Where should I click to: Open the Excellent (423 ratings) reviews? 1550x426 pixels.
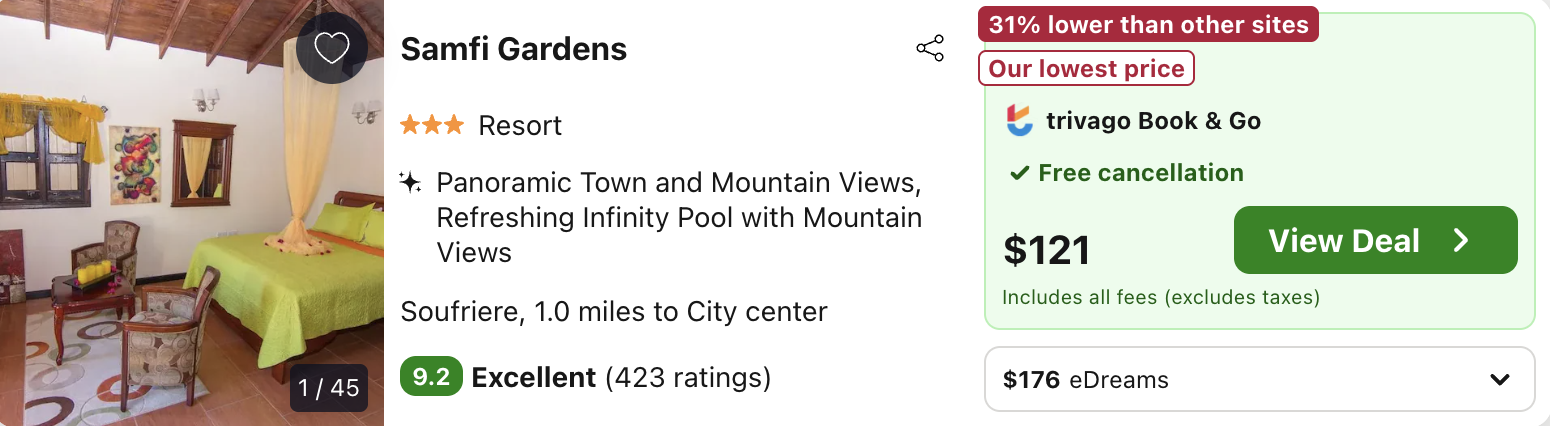point(621,377)
